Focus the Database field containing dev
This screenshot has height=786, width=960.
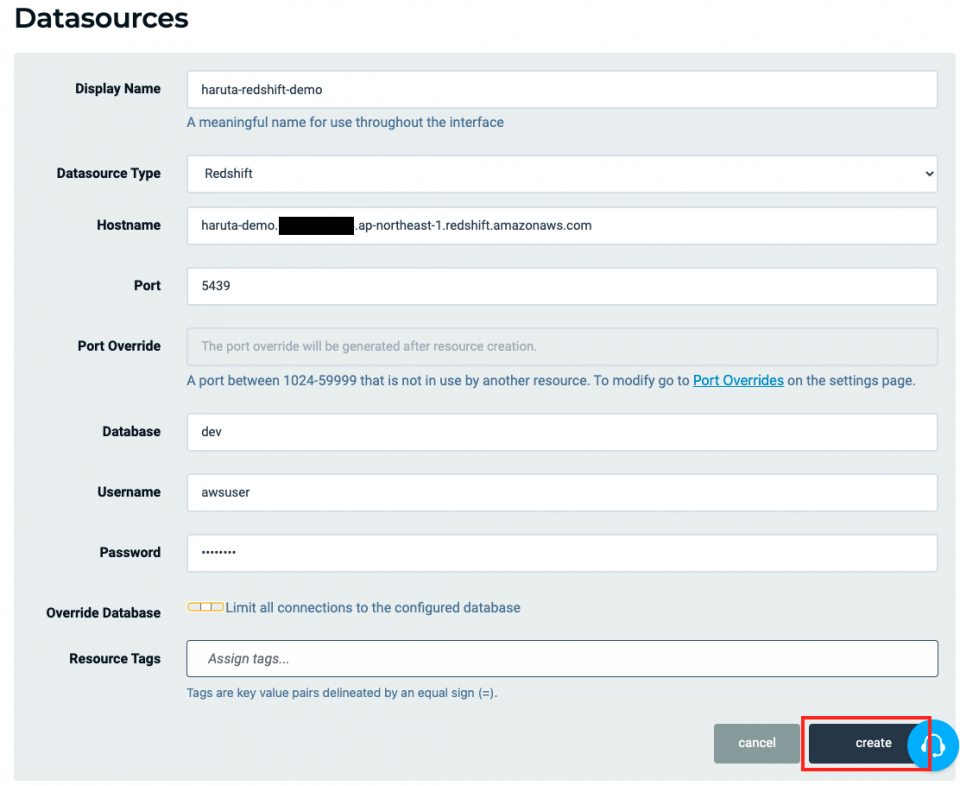562,432
